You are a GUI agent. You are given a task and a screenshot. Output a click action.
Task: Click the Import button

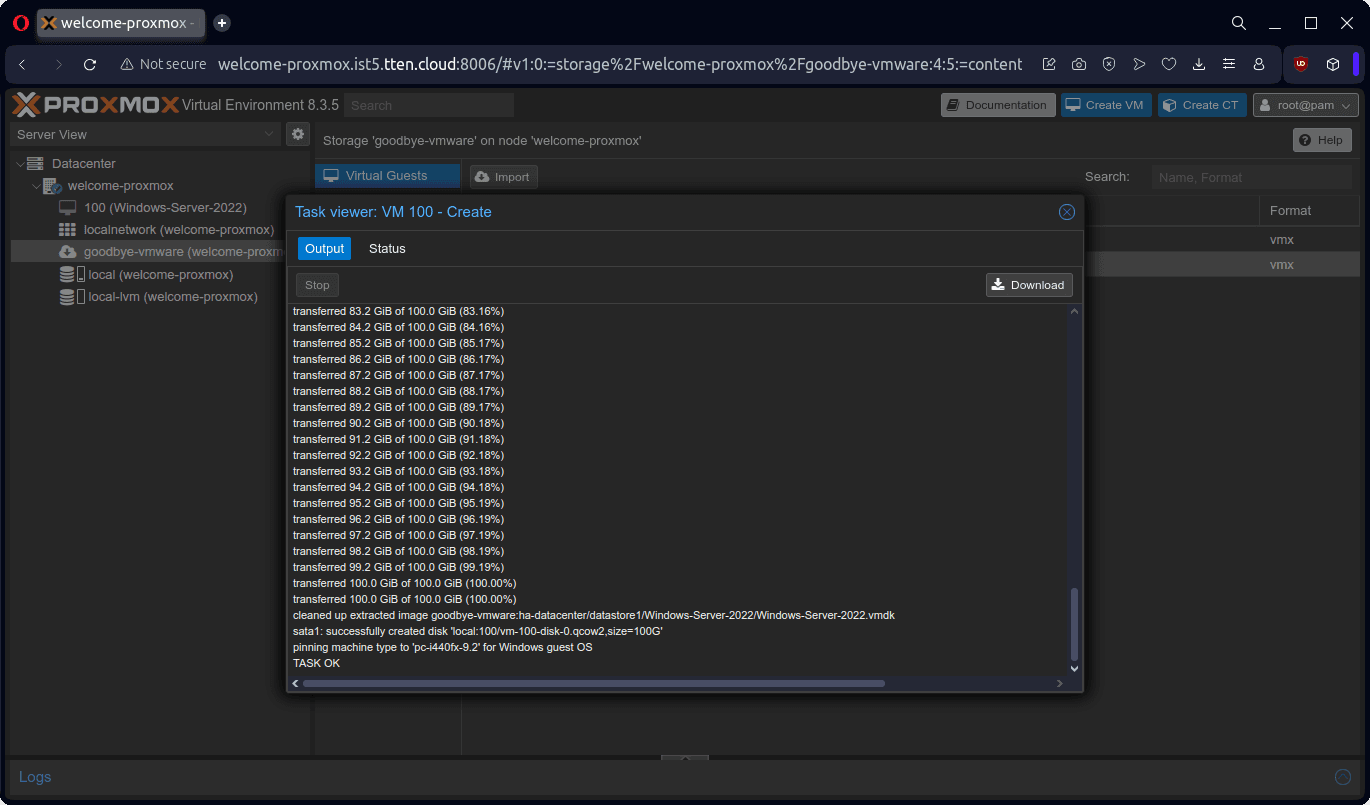point(503,177)
